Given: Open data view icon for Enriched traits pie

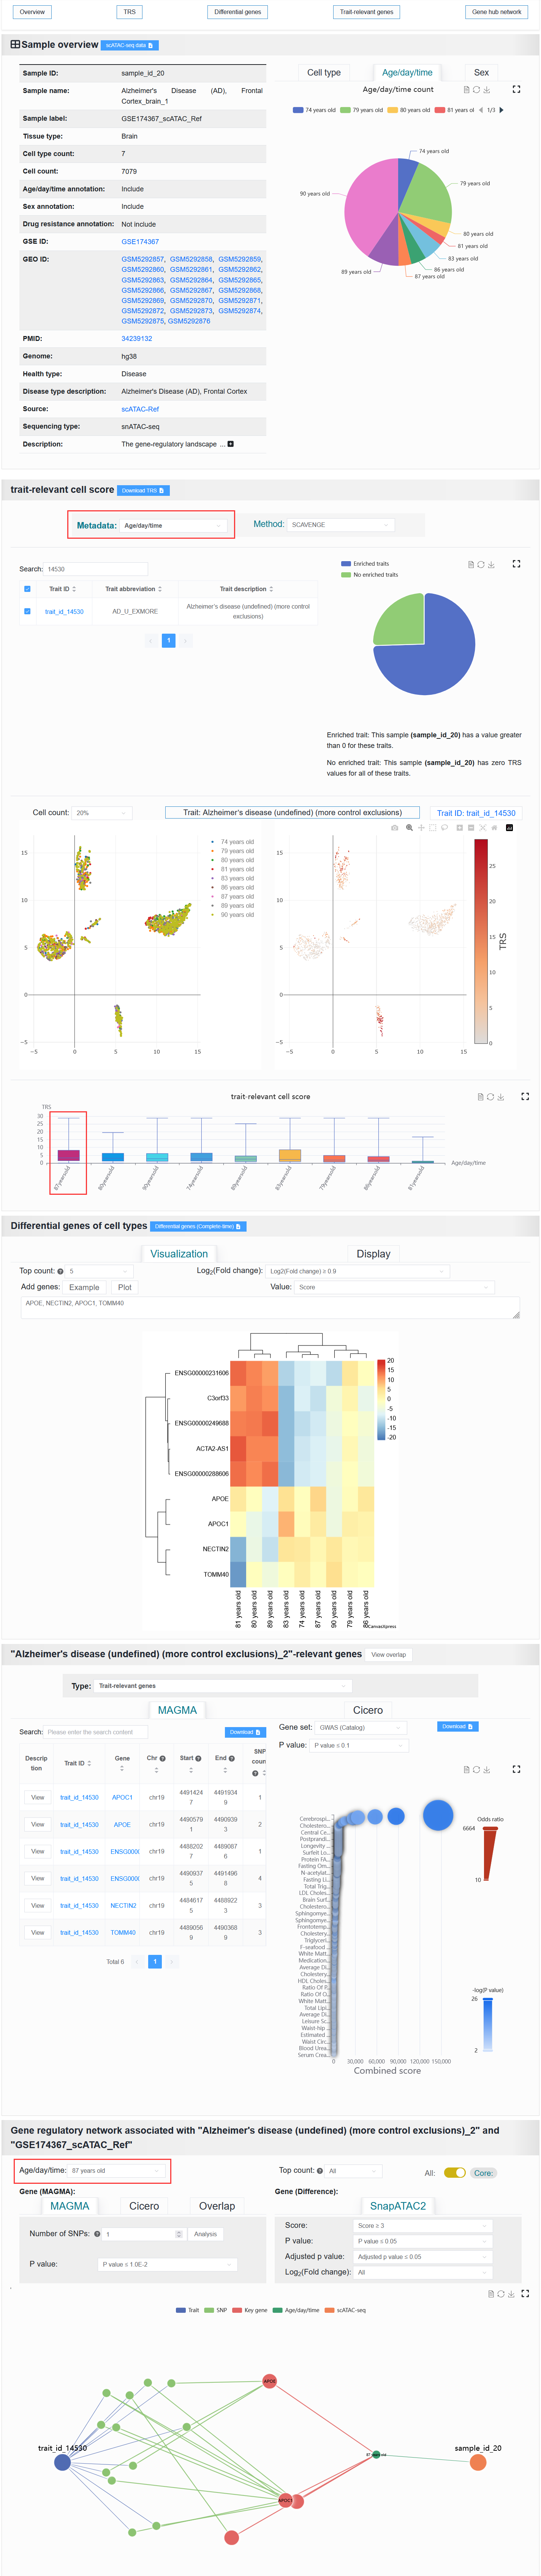Looking at the screenshot, I should click(471, 564).
